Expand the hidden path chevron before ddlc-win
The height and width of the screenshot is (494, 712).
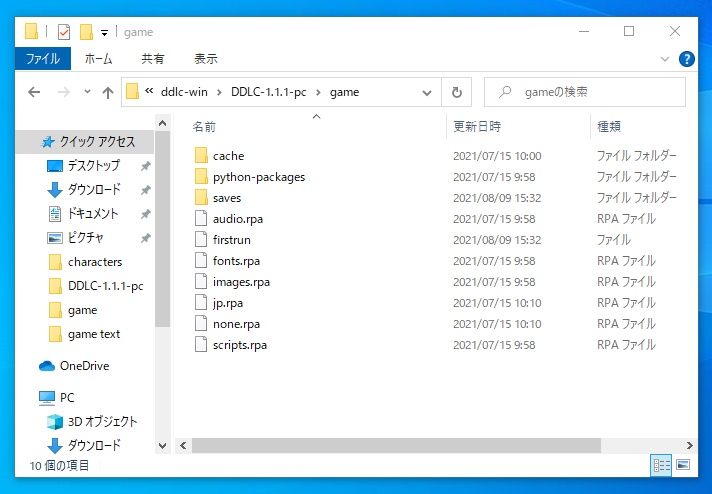[x=149, y=91]
